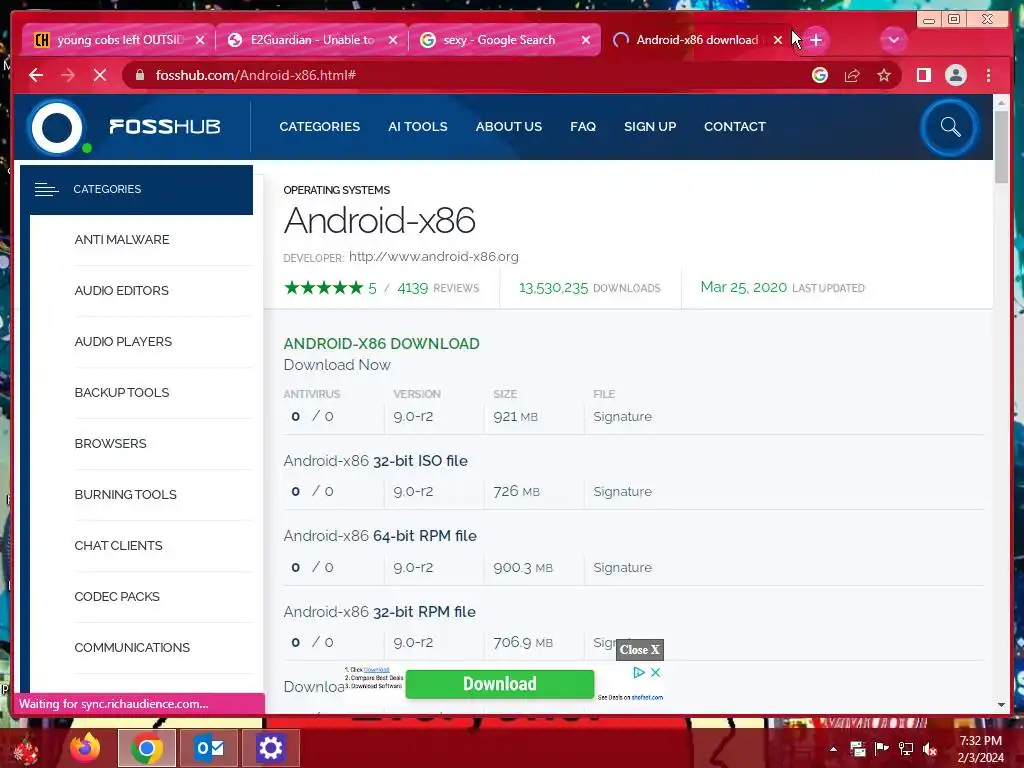Share this page via share icon

852,76
